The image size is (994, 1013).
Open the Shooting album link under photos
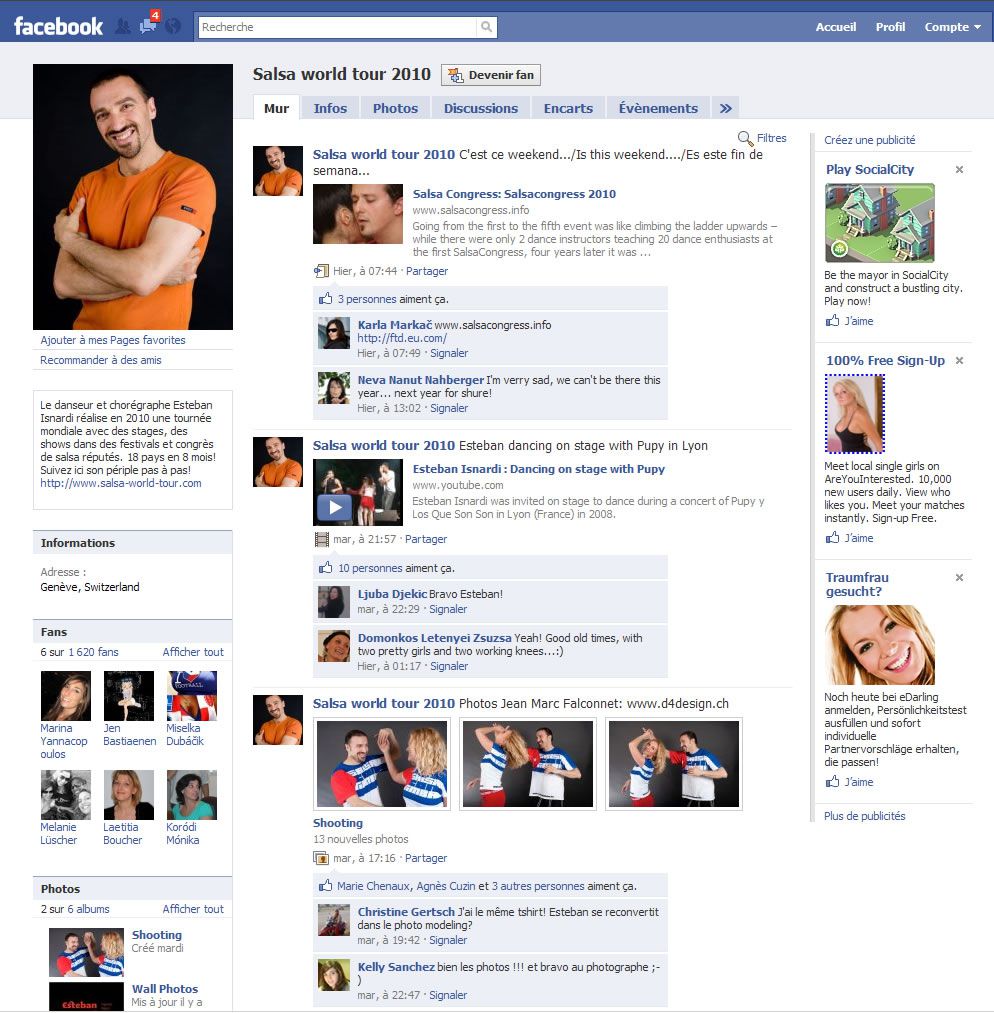pyautogui.click(x=338, y=823)
